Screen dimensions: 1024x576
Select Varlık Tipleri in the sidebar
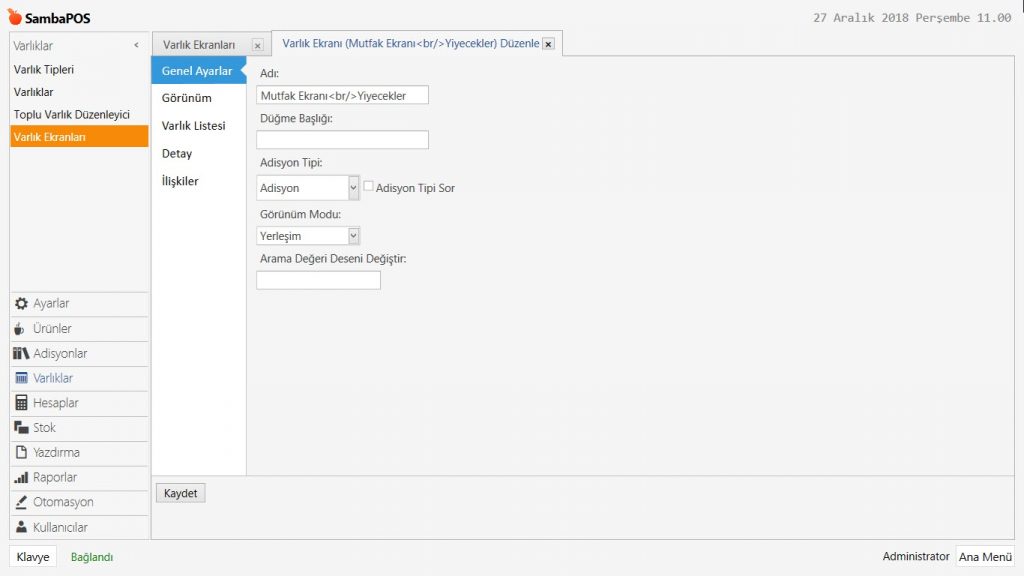click(x=44, y=70)
